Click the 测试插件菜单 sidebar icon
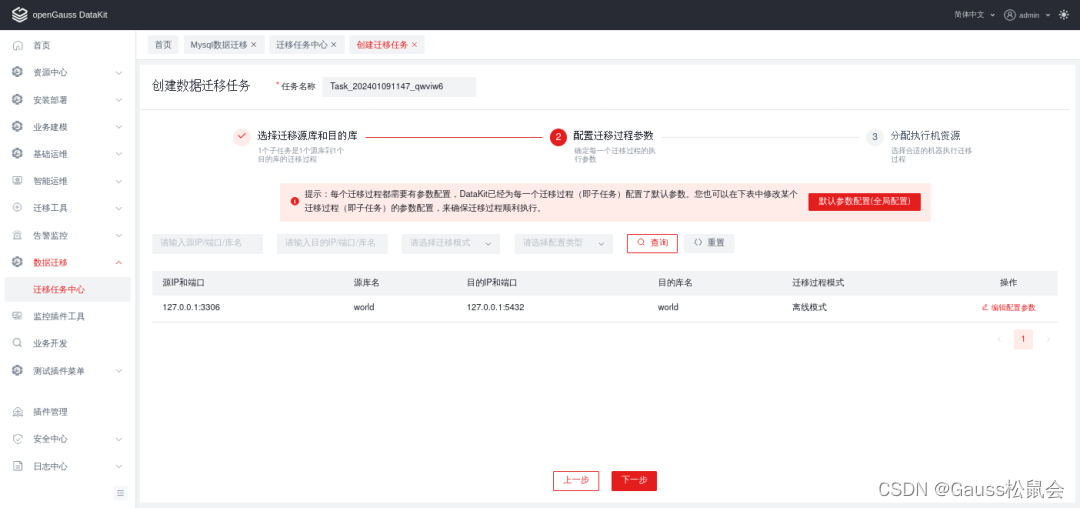 click(x=18, y=370)
